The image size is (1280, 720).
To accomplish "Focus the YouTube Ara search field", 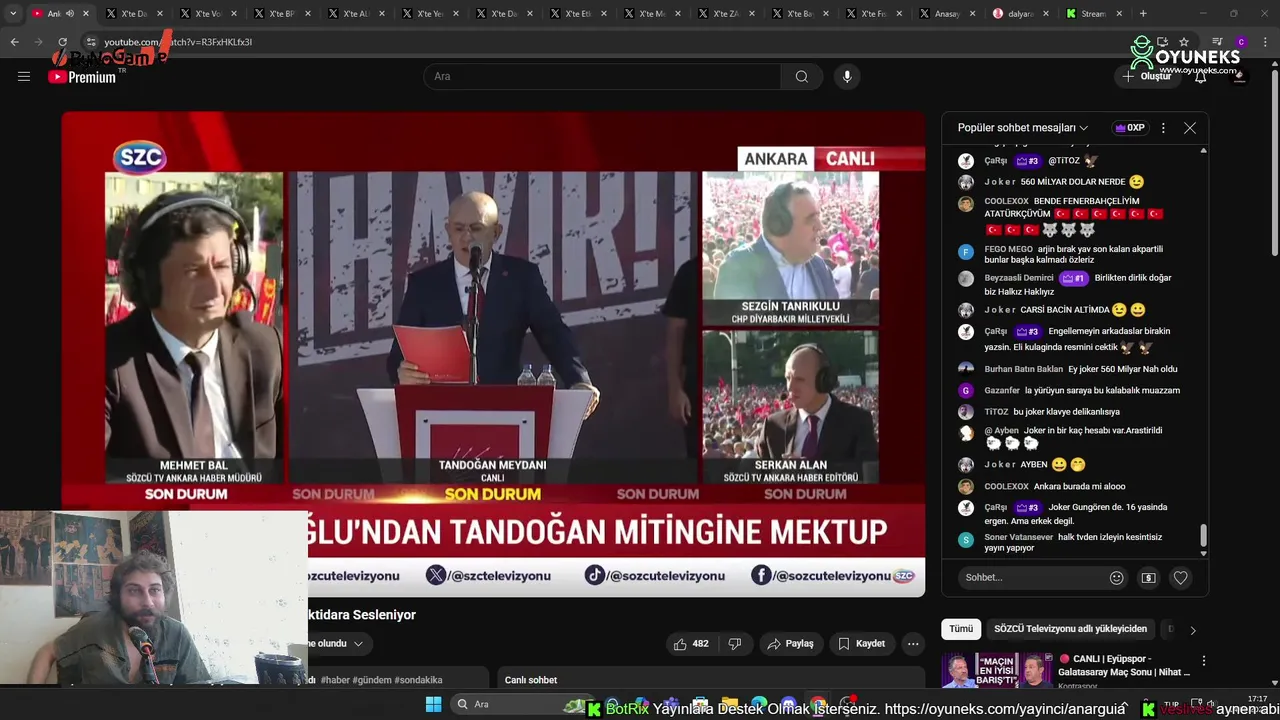I will [602, 77].
